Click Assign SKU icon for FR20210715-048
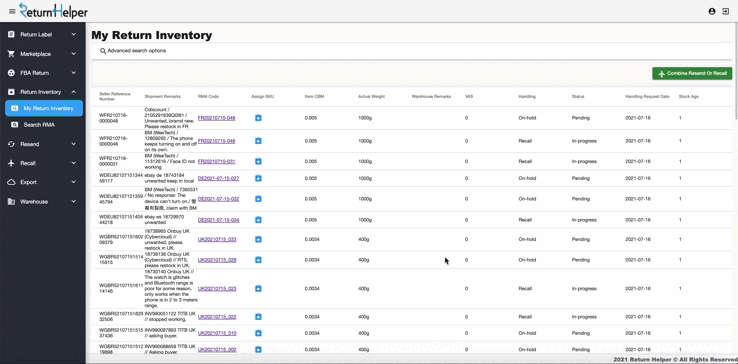This screenshot has height=364, width=738. point(258,118)
